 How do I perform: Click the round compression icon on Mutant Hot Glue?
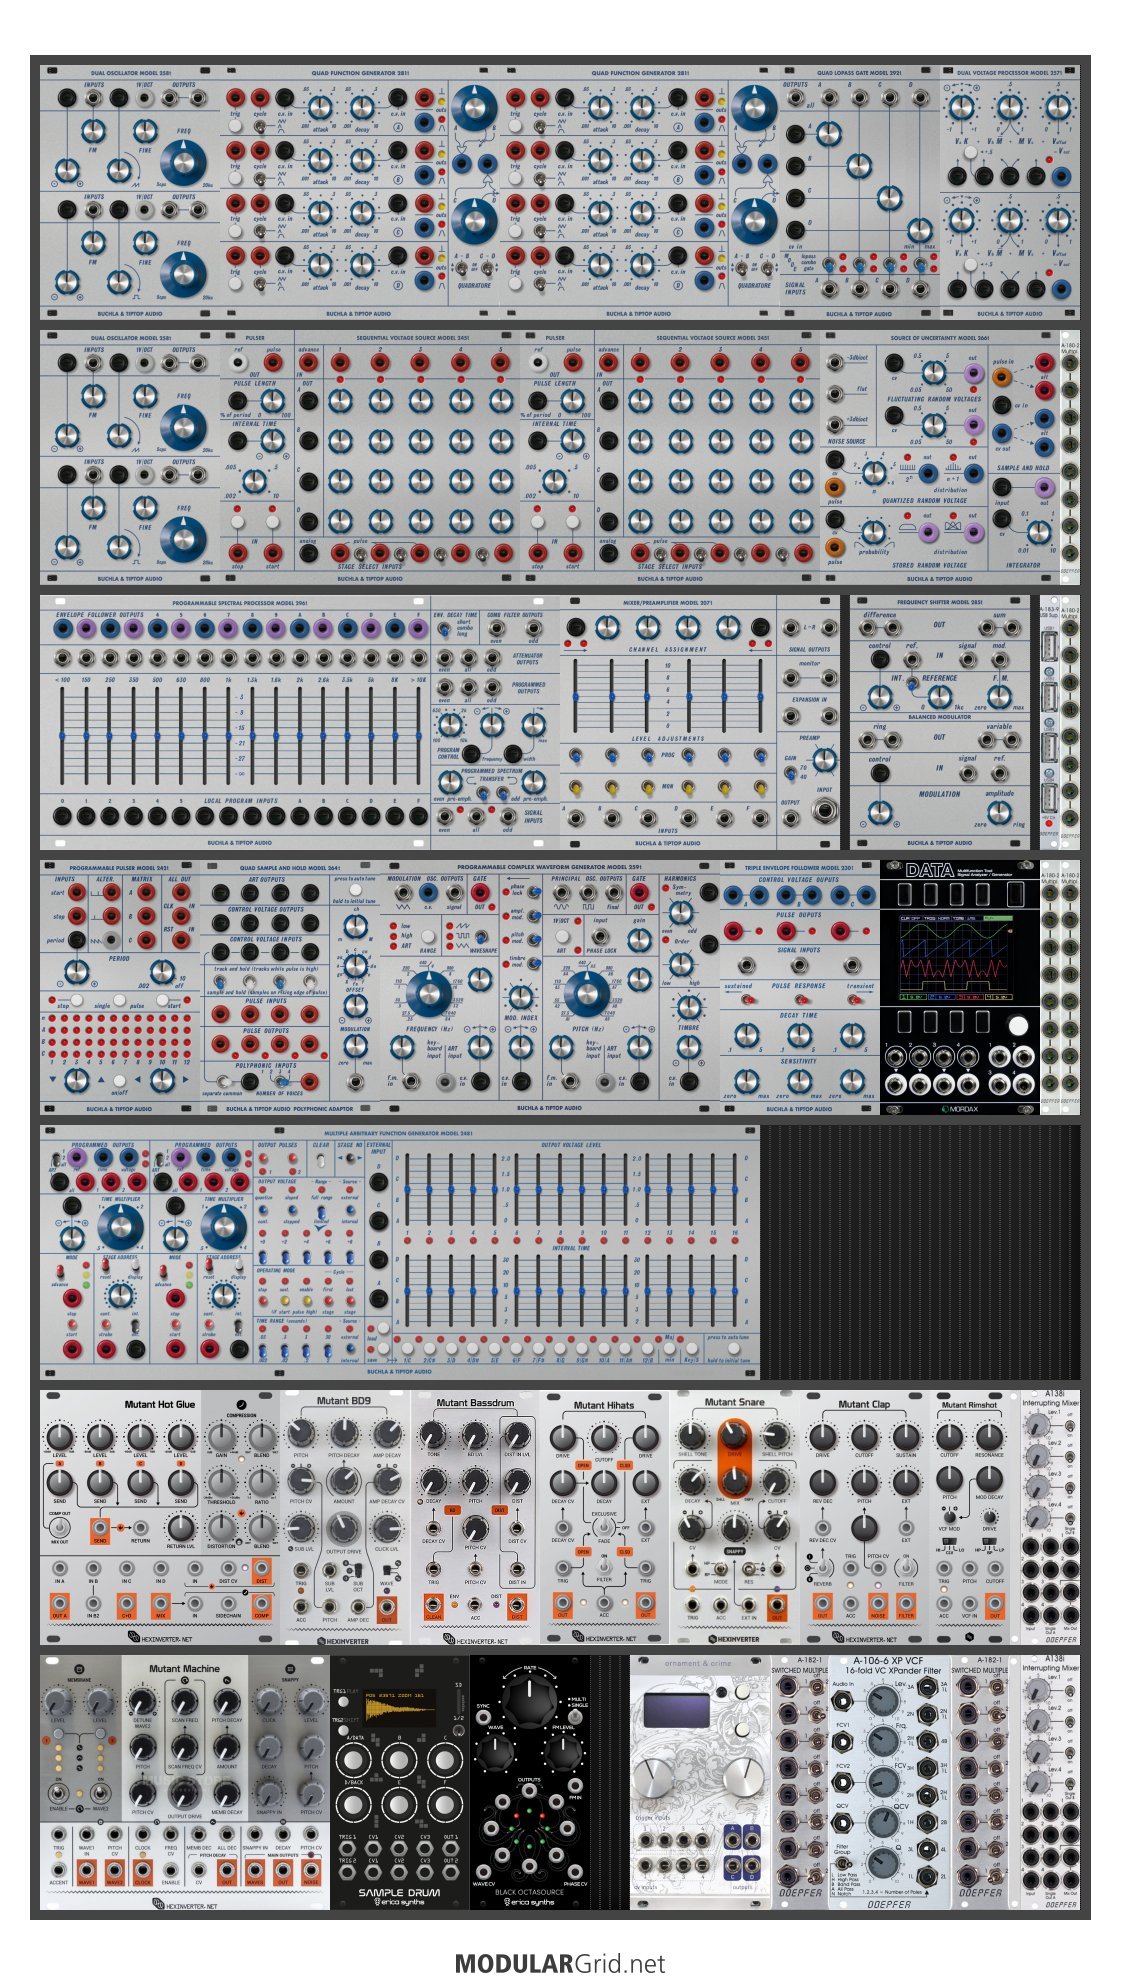[241, 1404]
